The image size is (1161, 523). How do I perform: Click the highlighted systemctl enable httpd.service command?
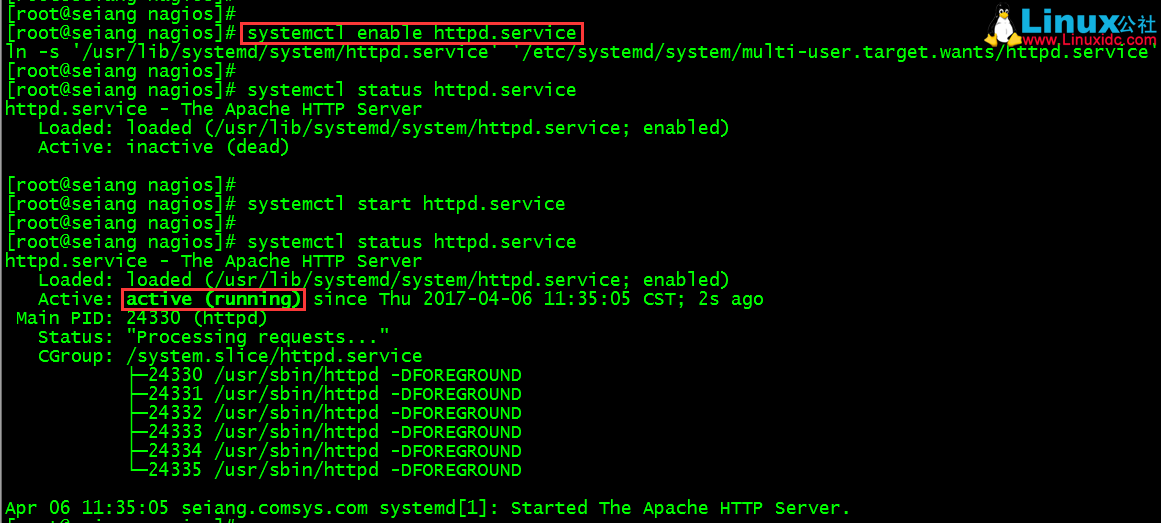click(x=411, y=33)
